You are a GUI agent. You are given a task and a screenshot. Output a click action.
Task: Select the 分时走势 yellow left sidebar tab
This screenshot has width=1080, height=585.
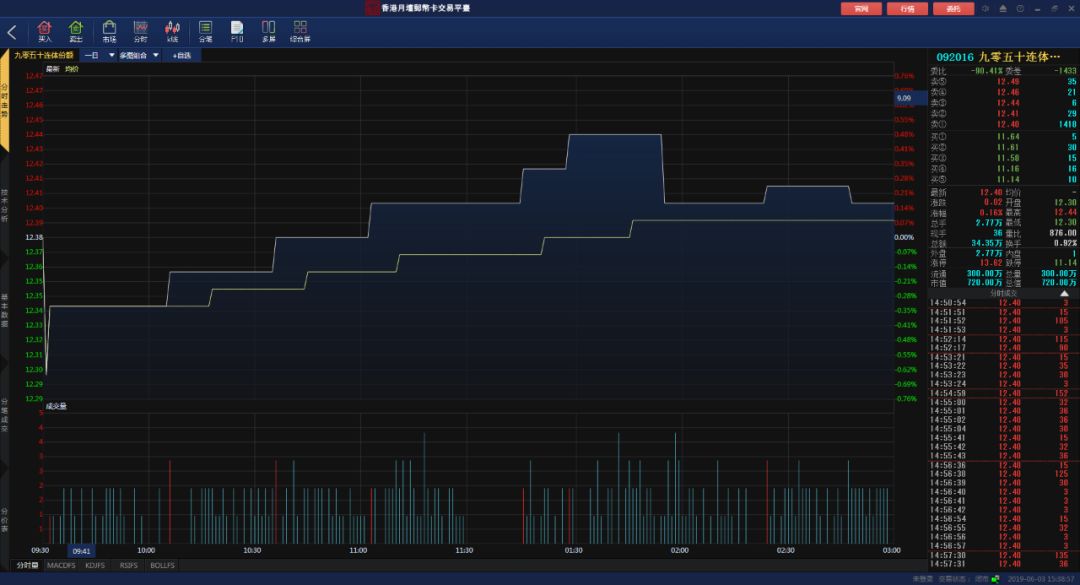click(4, 101)
